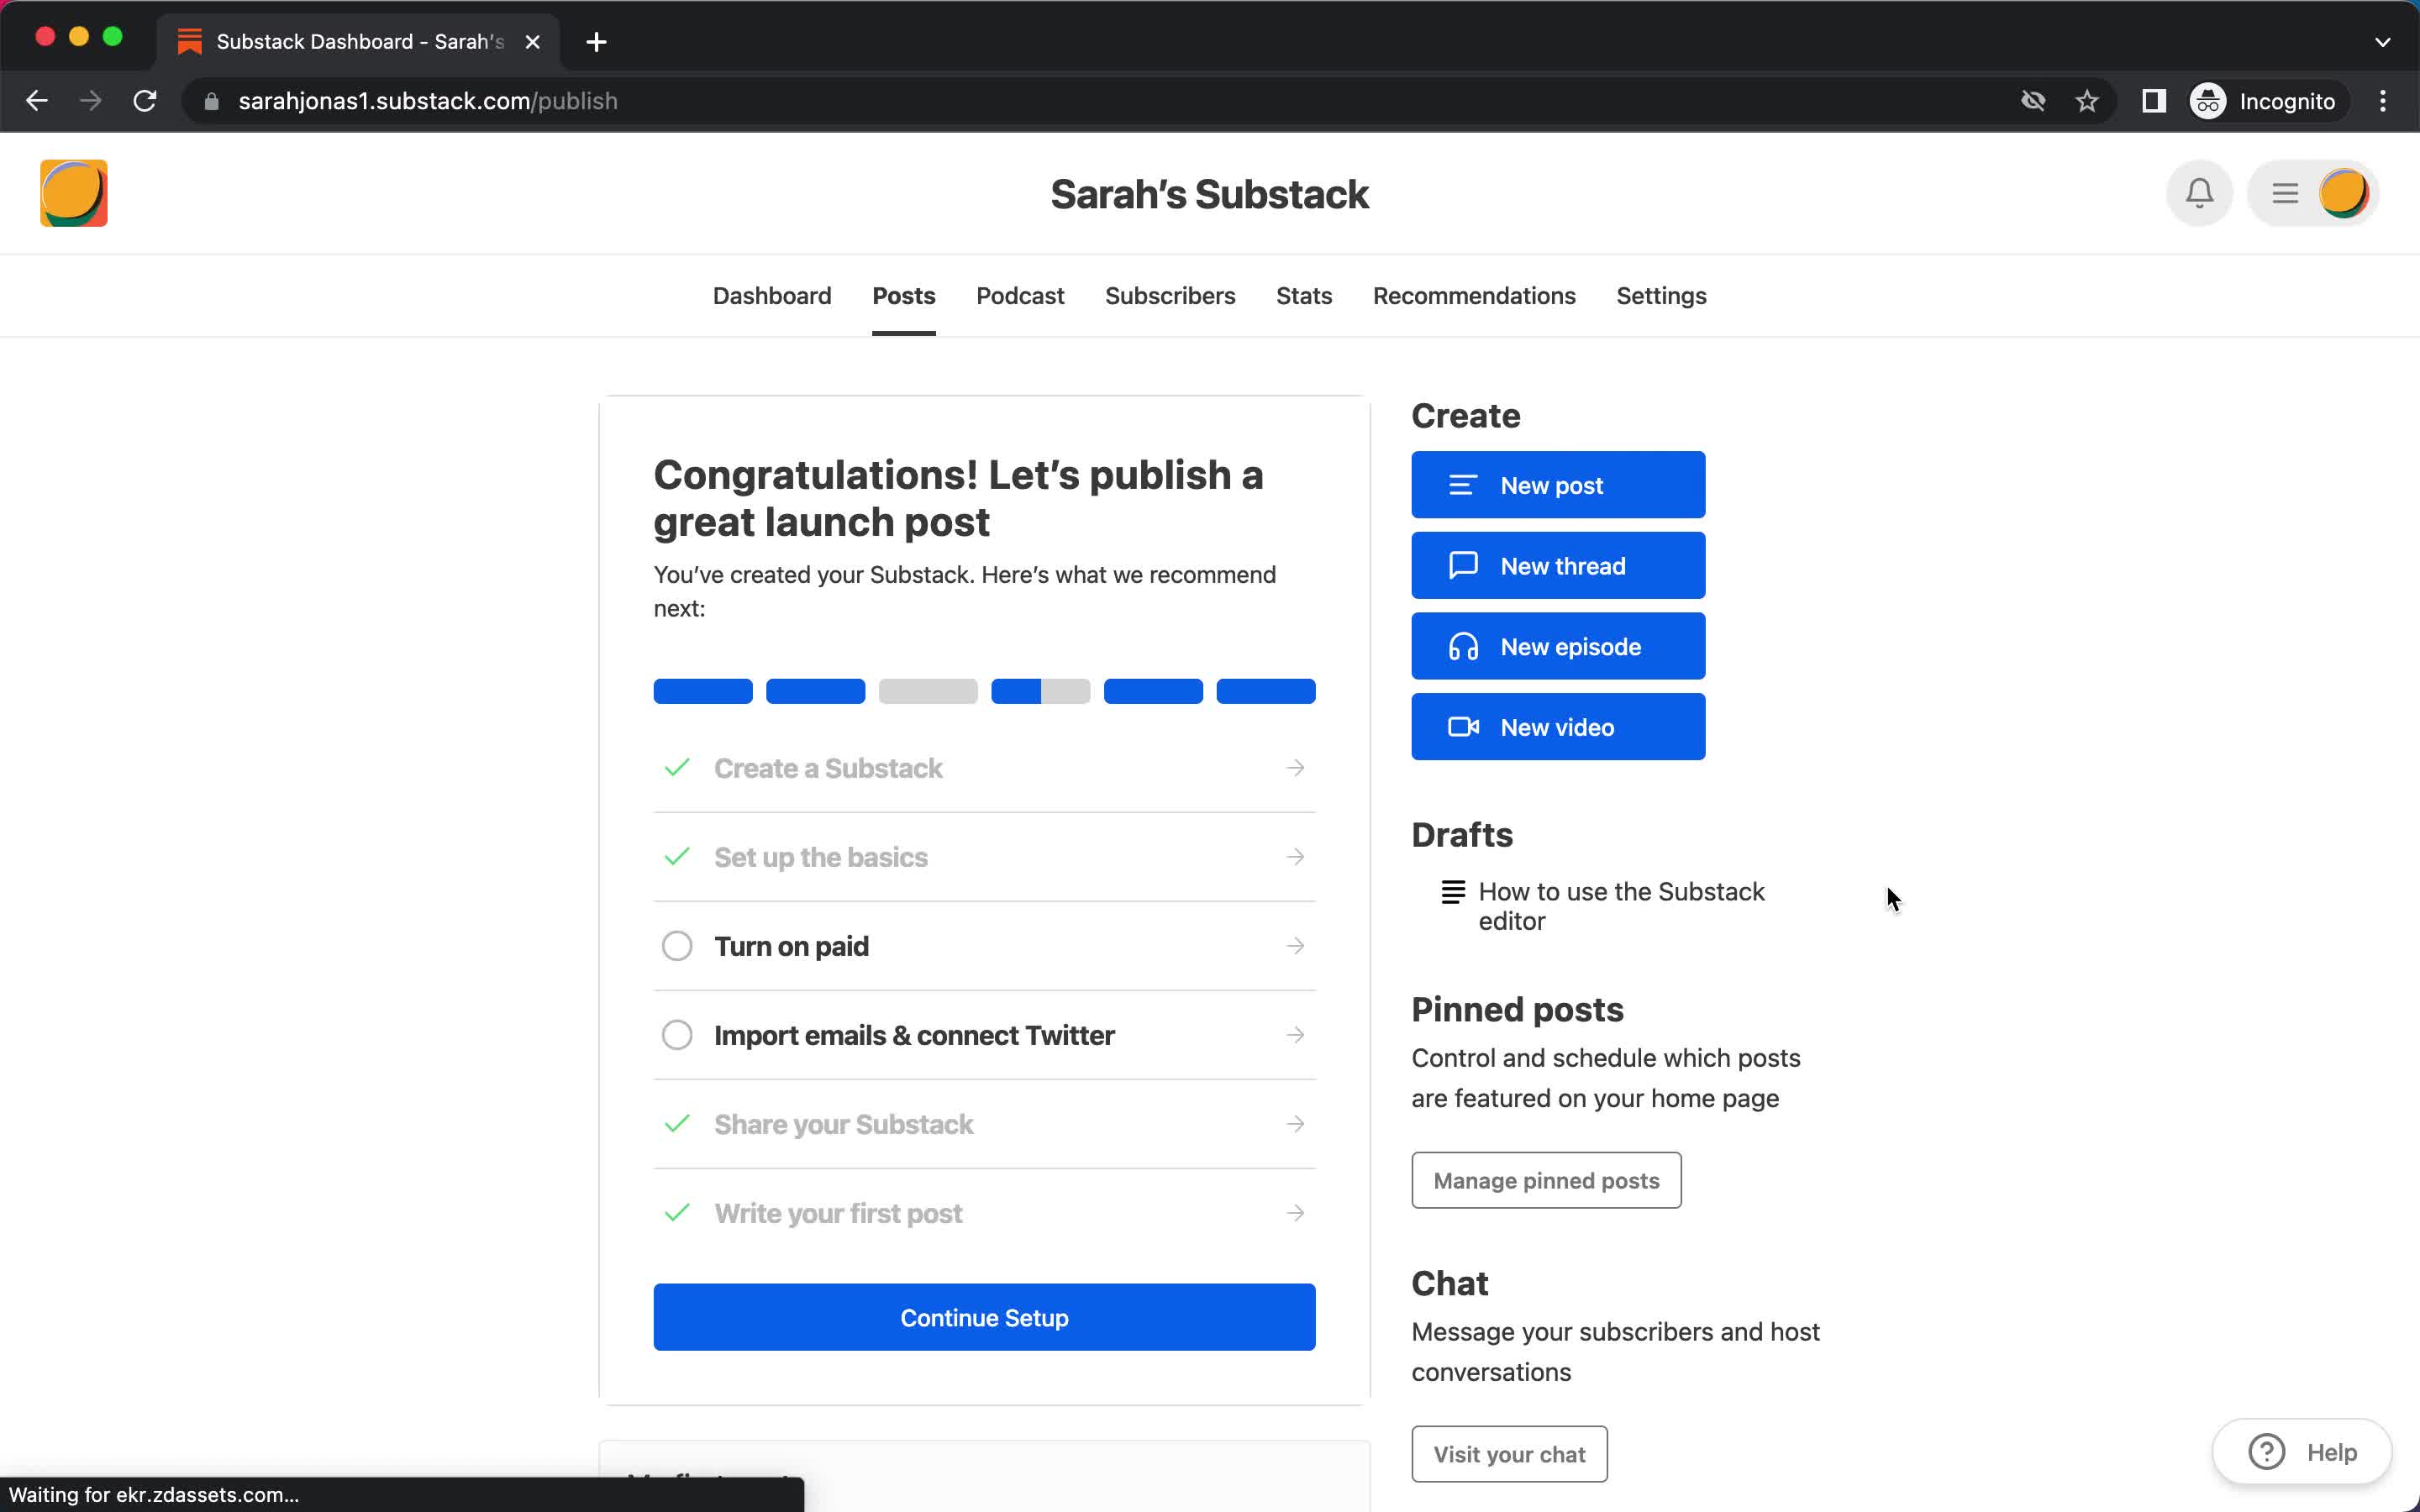Start a New thread
2420x1512 pixels.
pos(1558,566)
